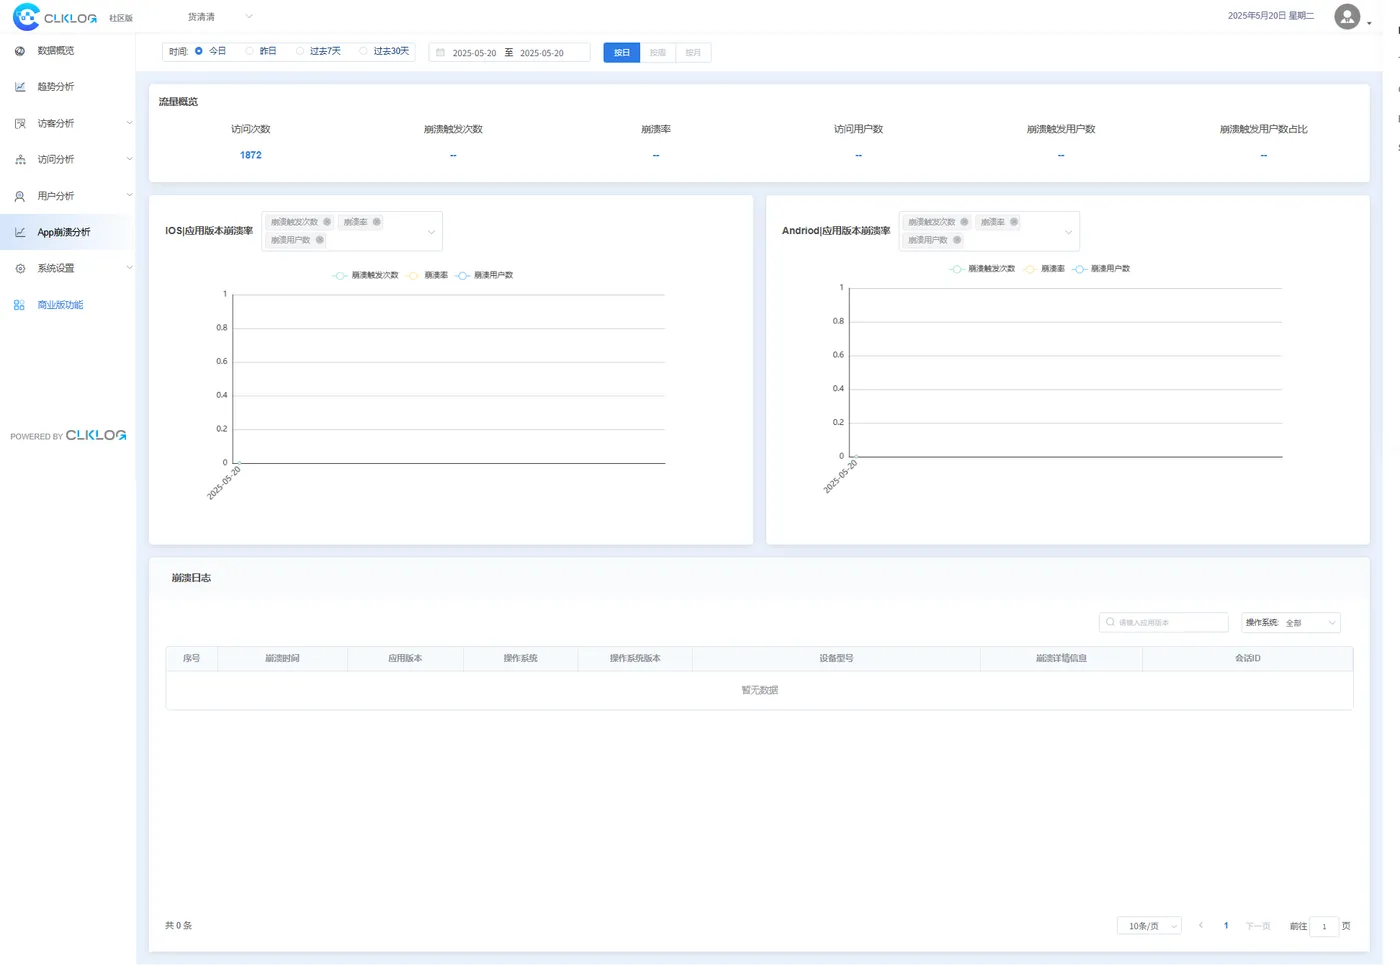Open the 操作系统 filter dropdown
Screen dimensions: 1400x971
1290,622
